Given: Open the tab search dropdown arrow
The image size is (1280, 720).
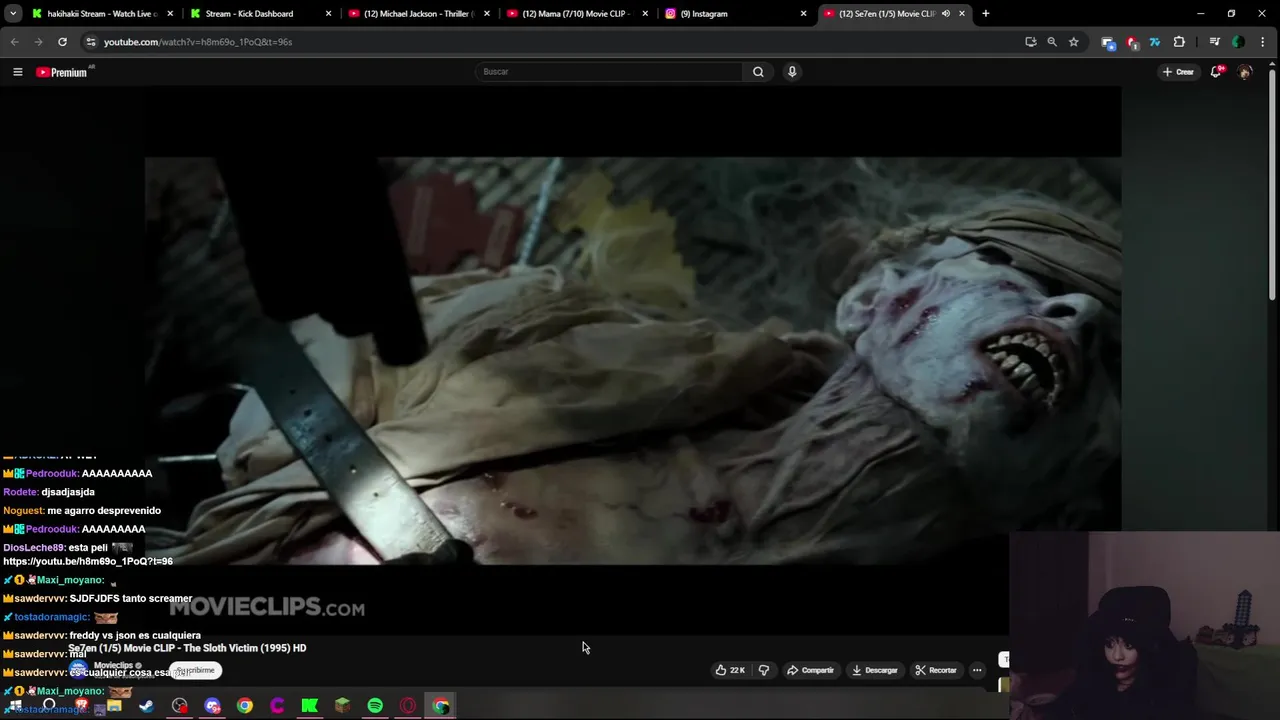Looking at the screenshot, I should point(12,14).
